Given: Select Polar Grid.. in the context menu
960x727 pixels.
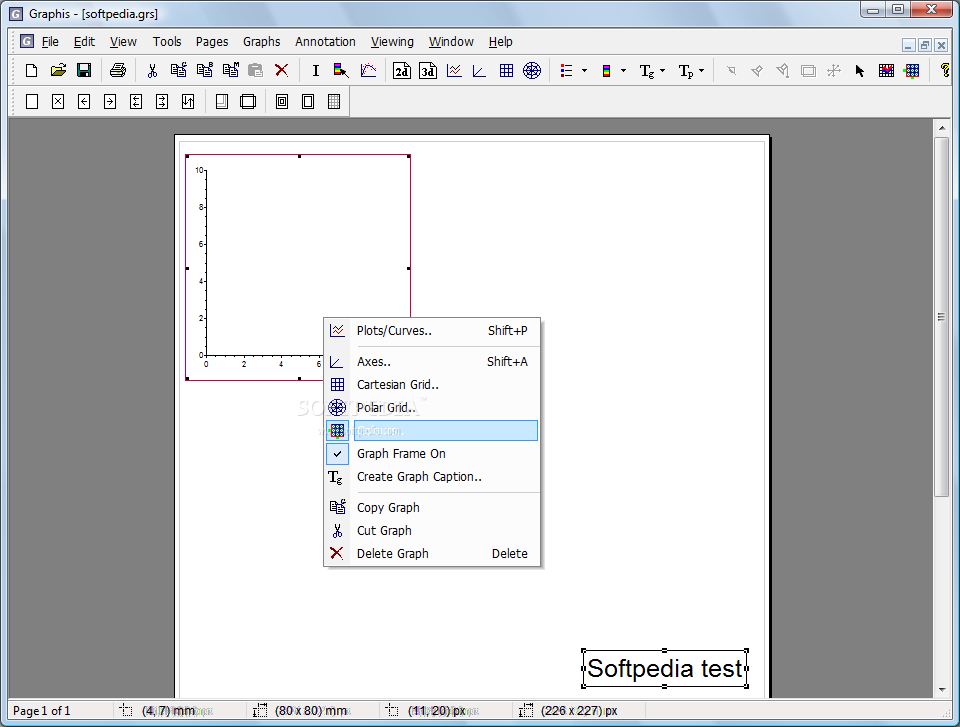Looking at the screenshot, I should [432, 408].
